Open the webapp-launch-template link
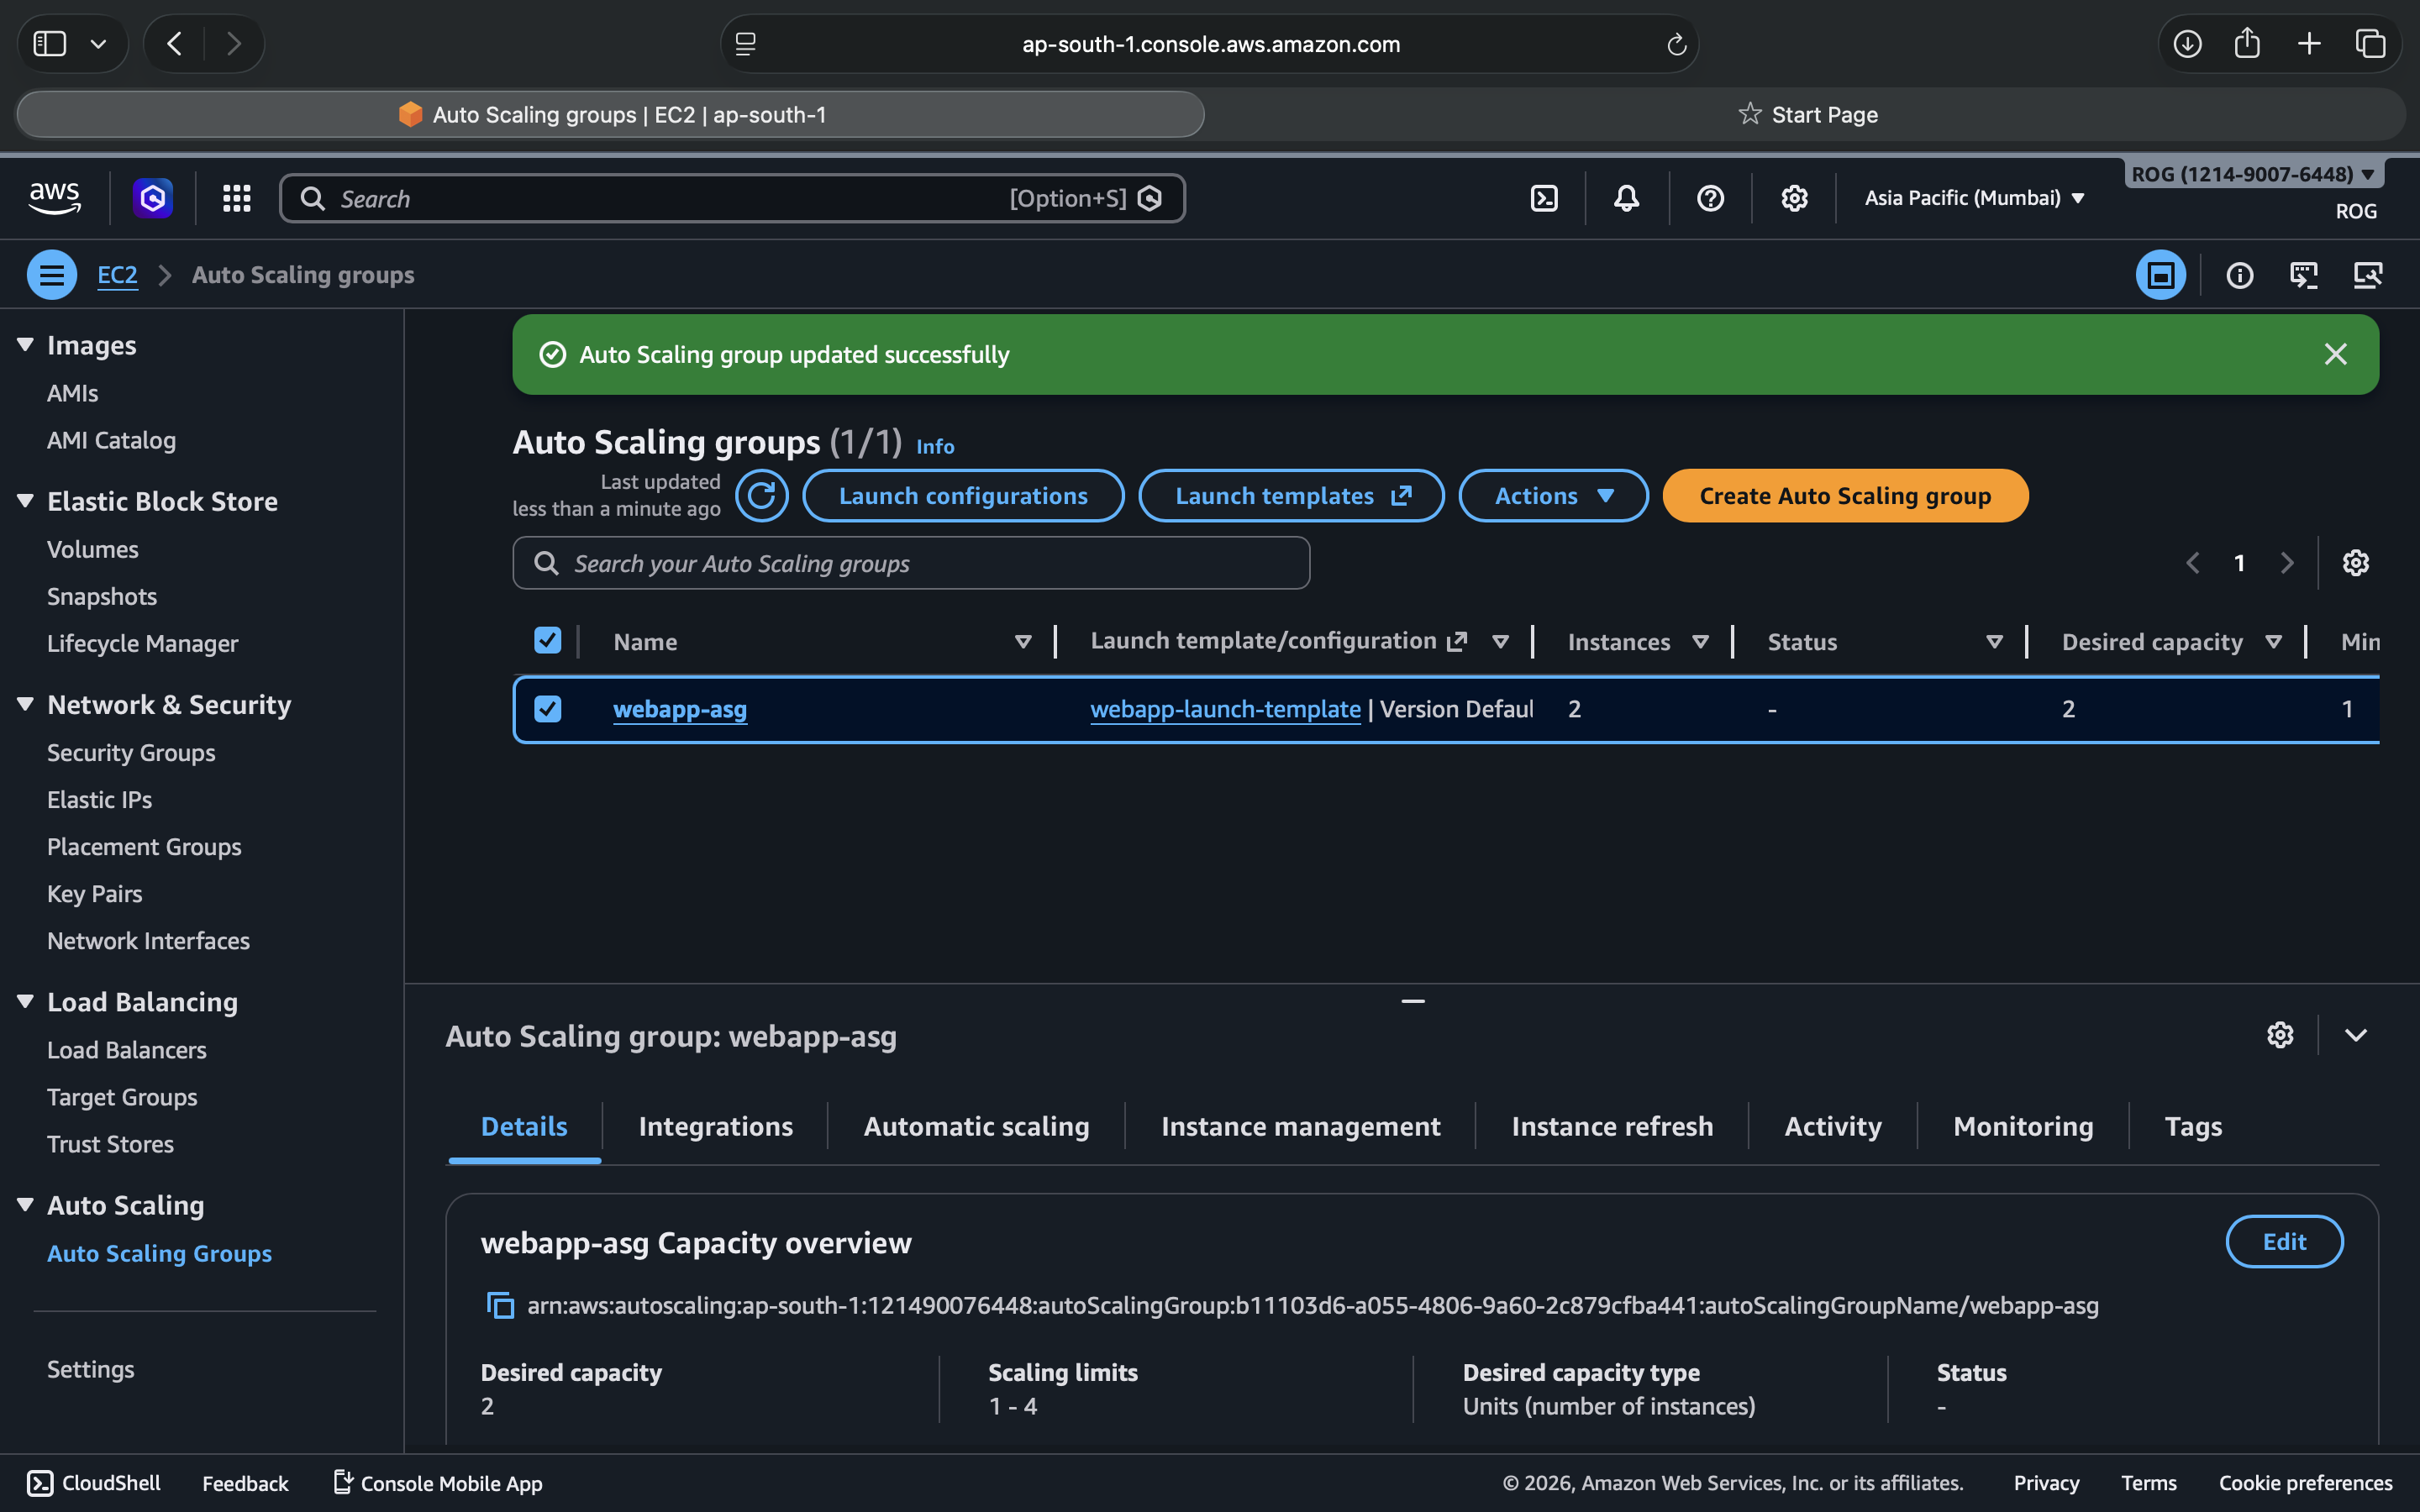 pyautogui.click(x=1225, y=709)
